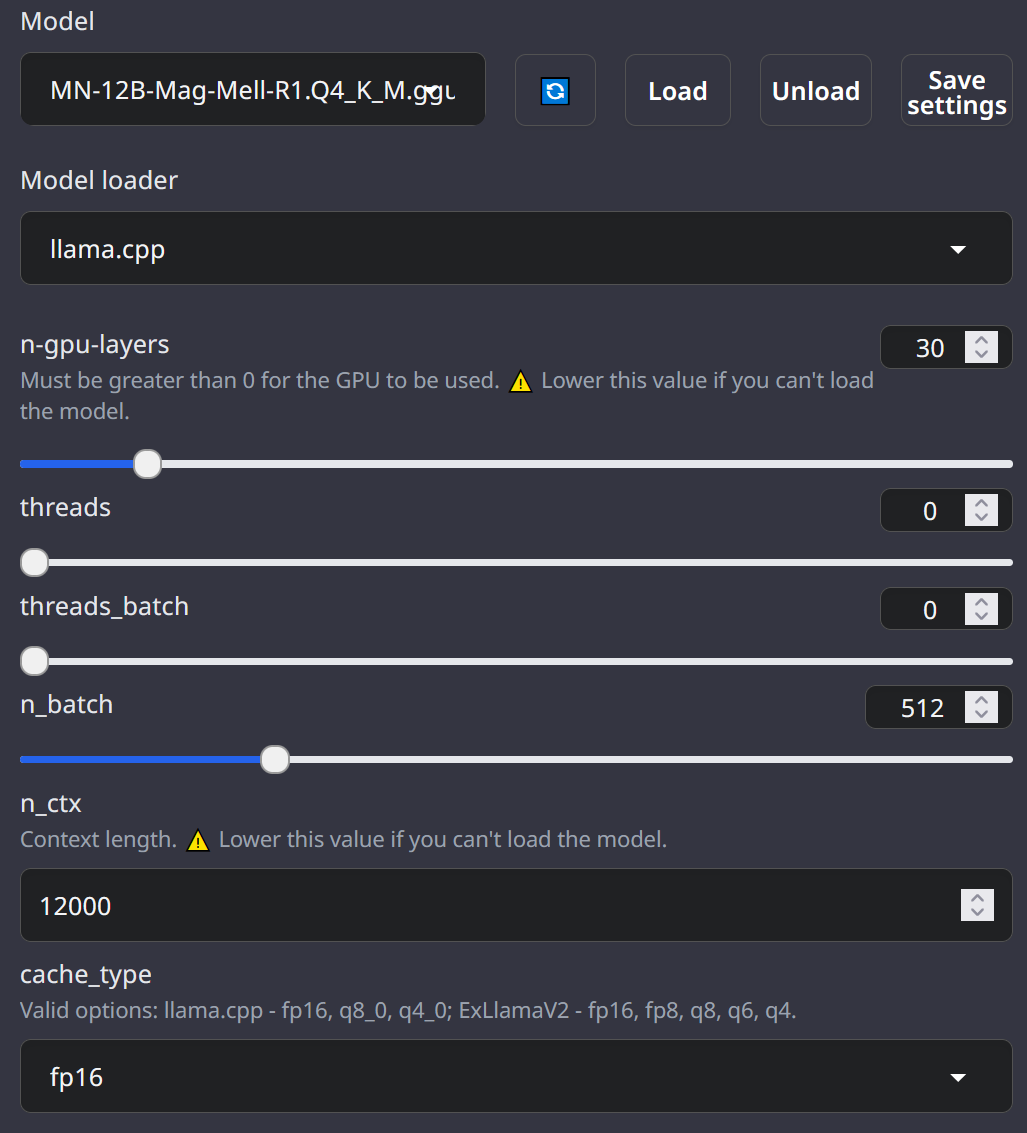This screenshot has height=1133, width=1027.
Task: Click the n-gpu-layers warning icon
Action: (520, 381)
